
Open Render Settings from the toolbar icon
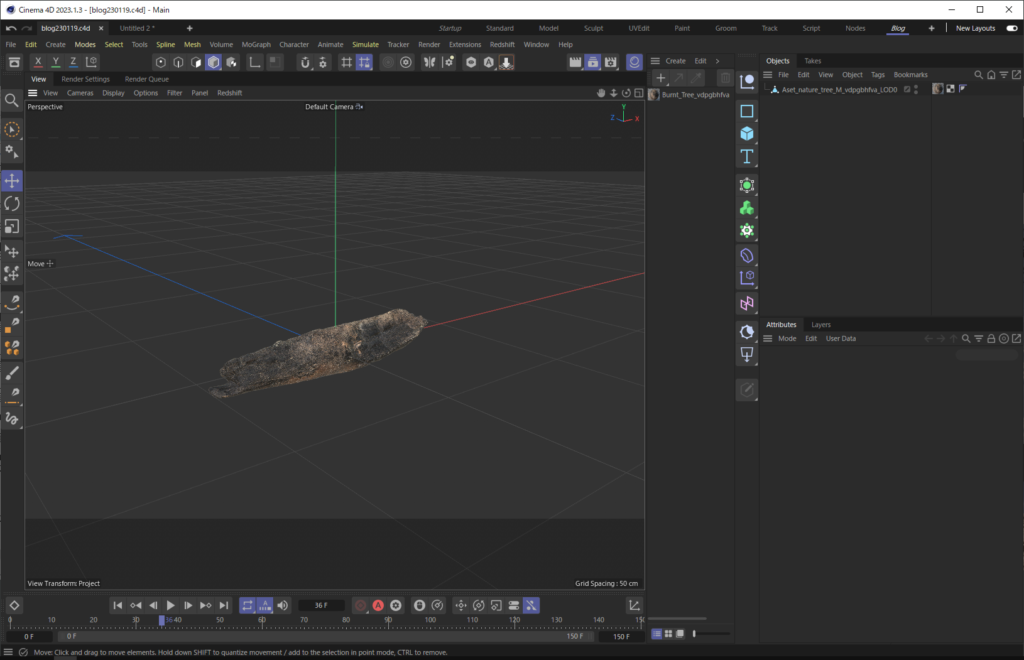click(611, 62)
